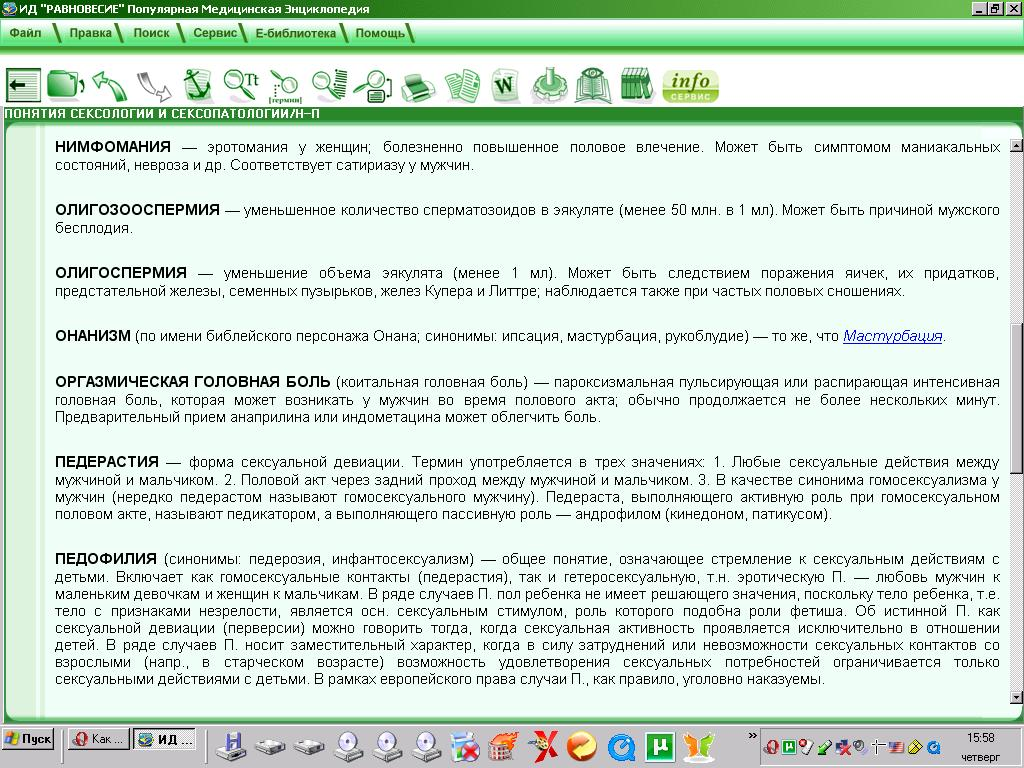Click the back navigation arrow in the toolbar

25,85
